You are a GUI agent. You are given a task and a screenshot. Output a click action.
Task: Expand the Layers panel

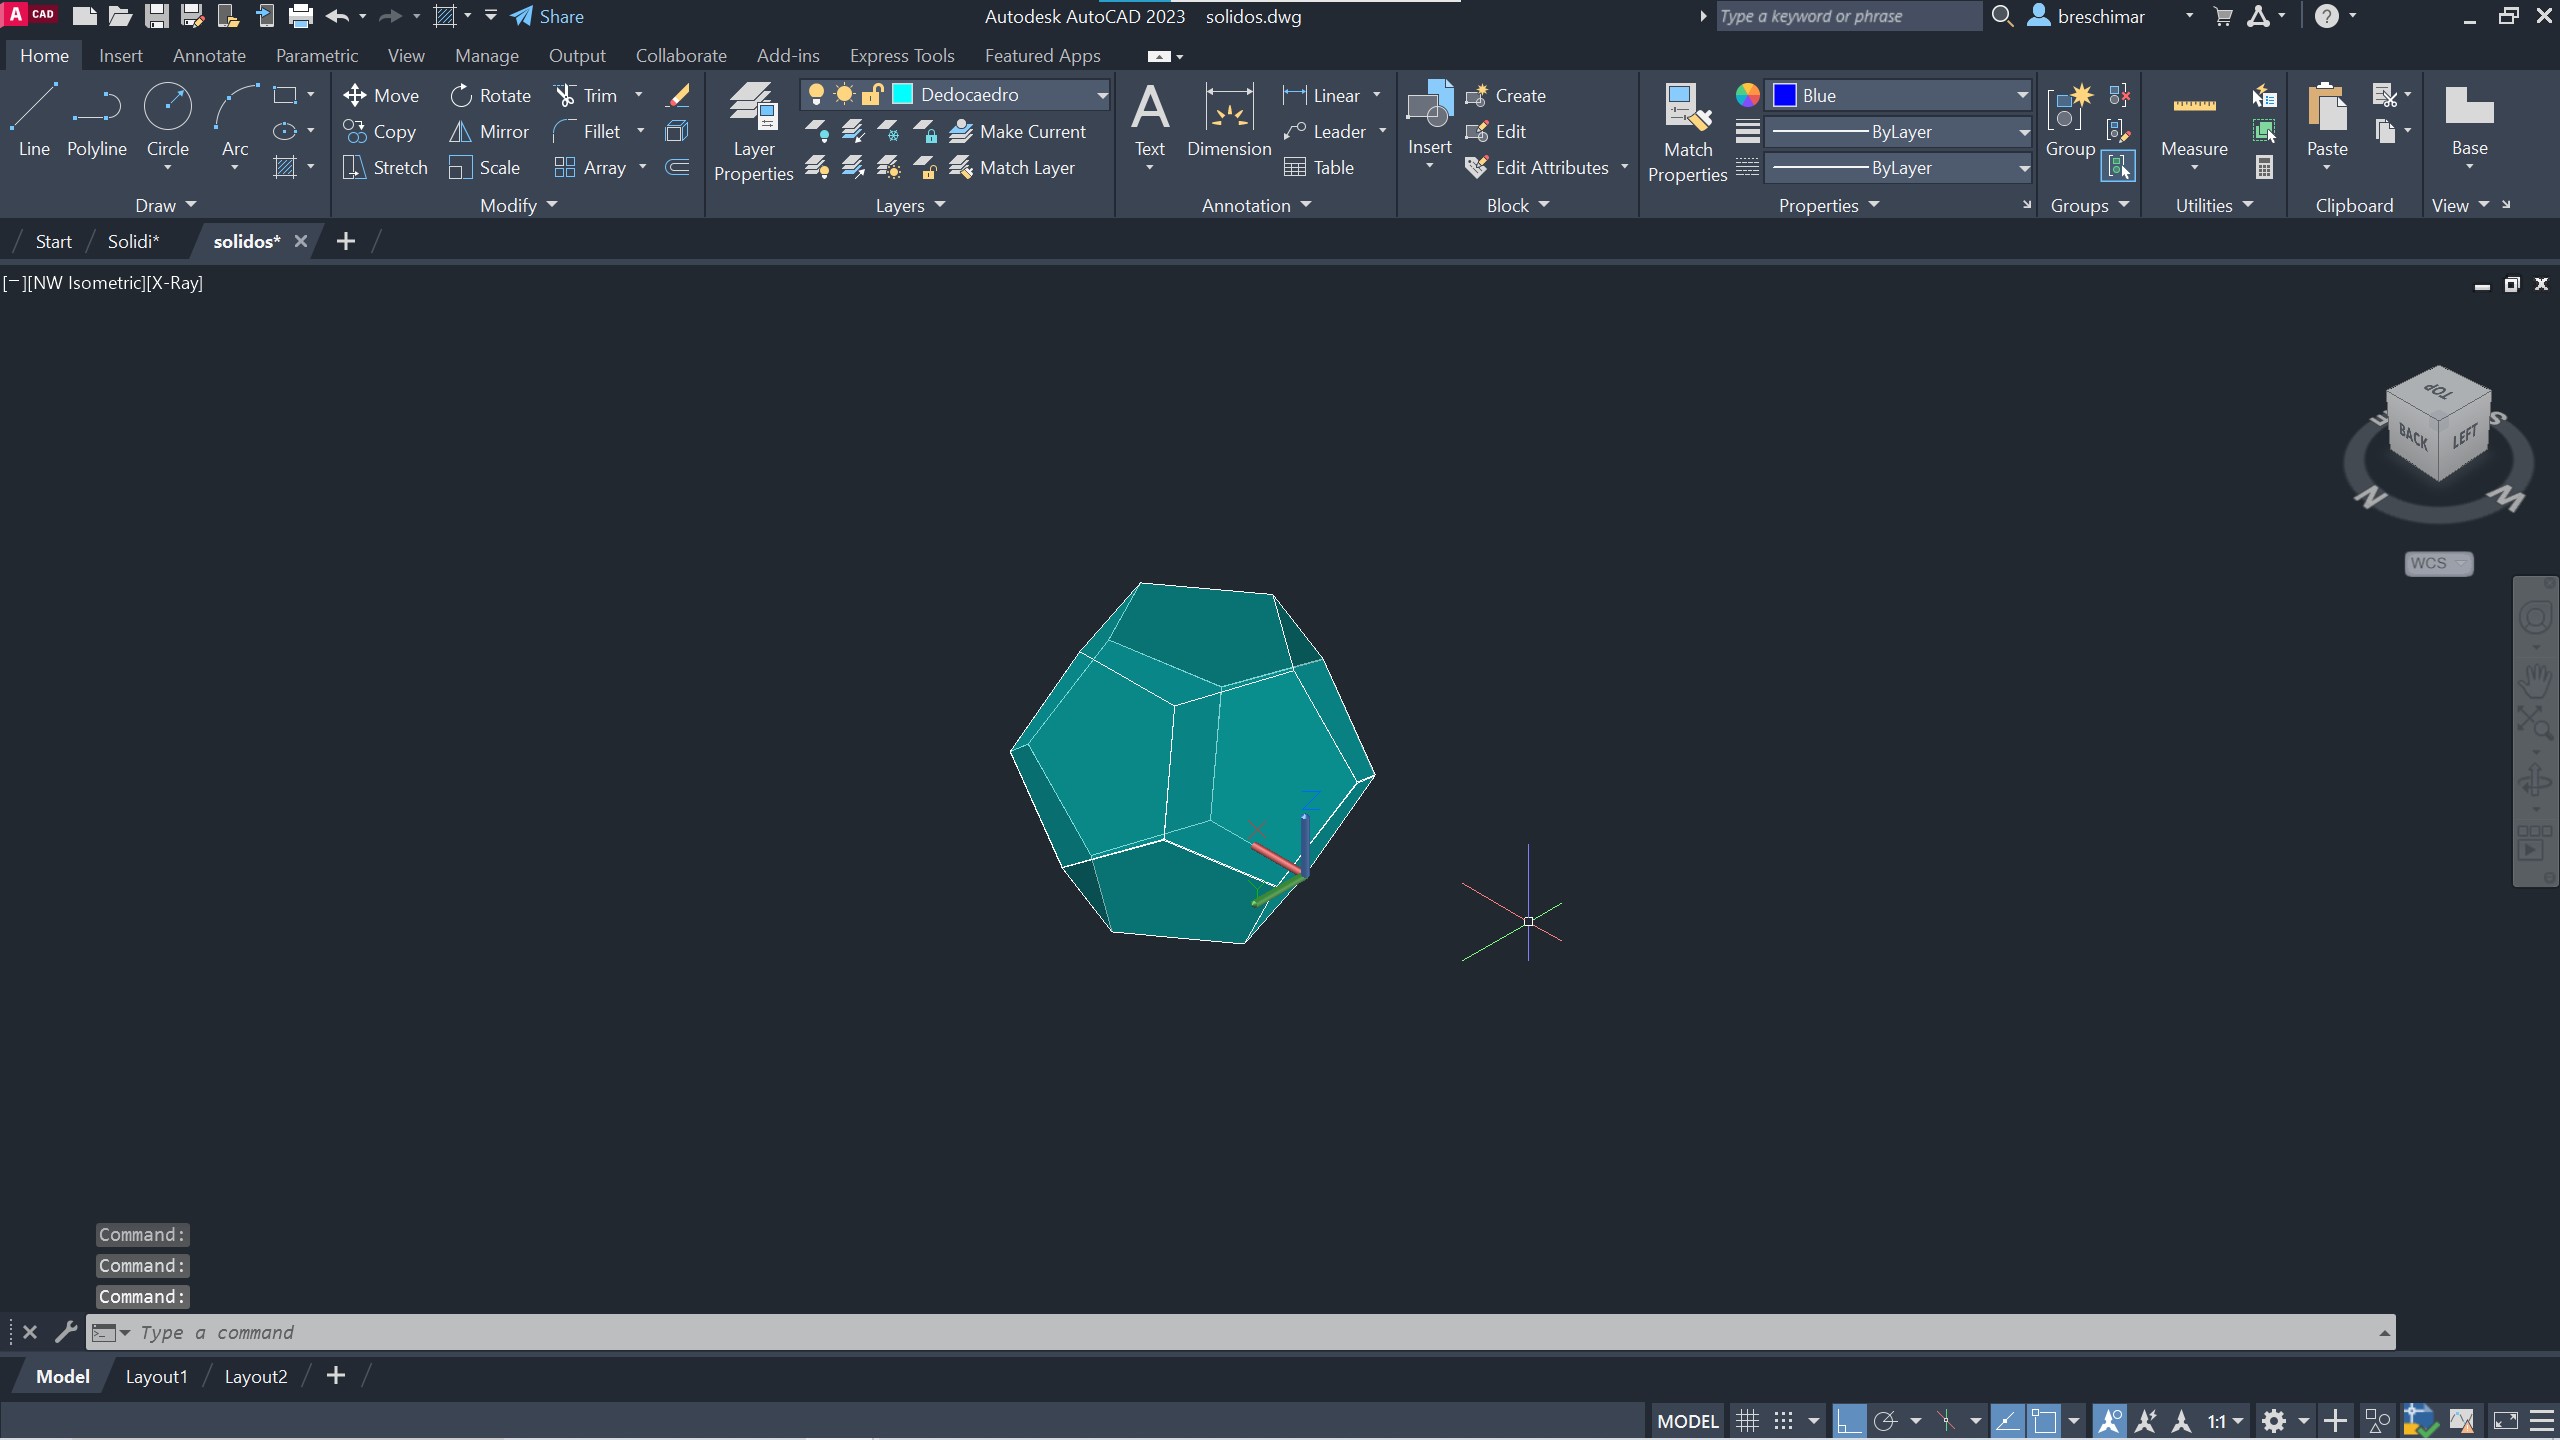(910, 205)
